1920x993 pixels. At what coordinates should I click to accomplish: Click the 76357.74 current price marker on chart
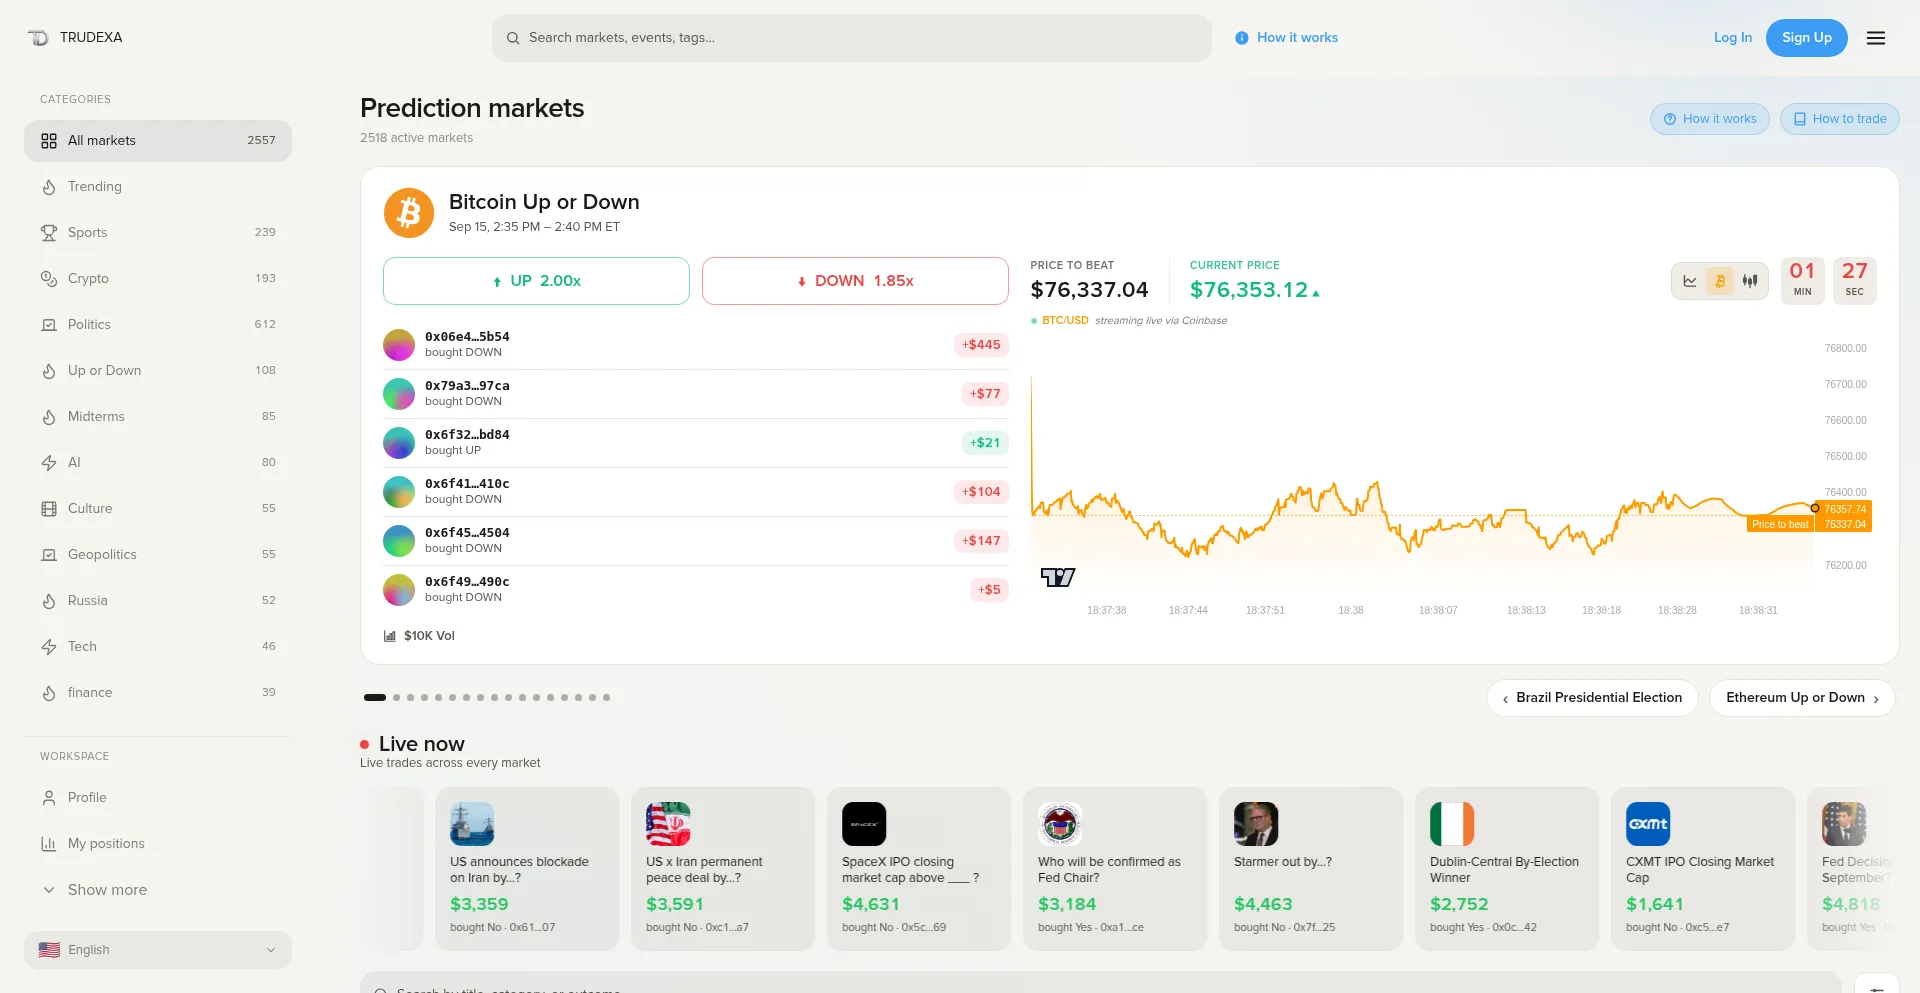click(x=1845, y=509)
